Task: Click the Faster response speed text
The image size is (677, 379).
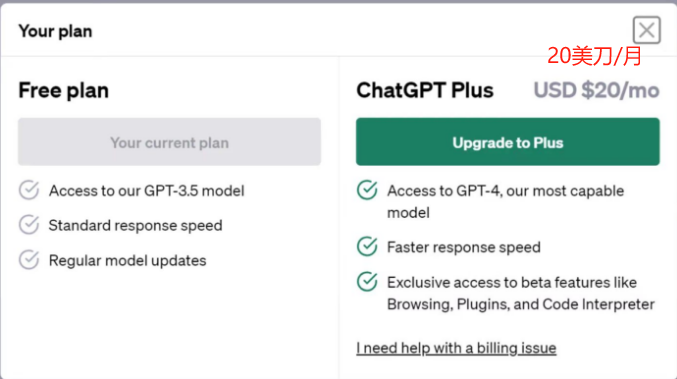Action: tap(464, 247)
